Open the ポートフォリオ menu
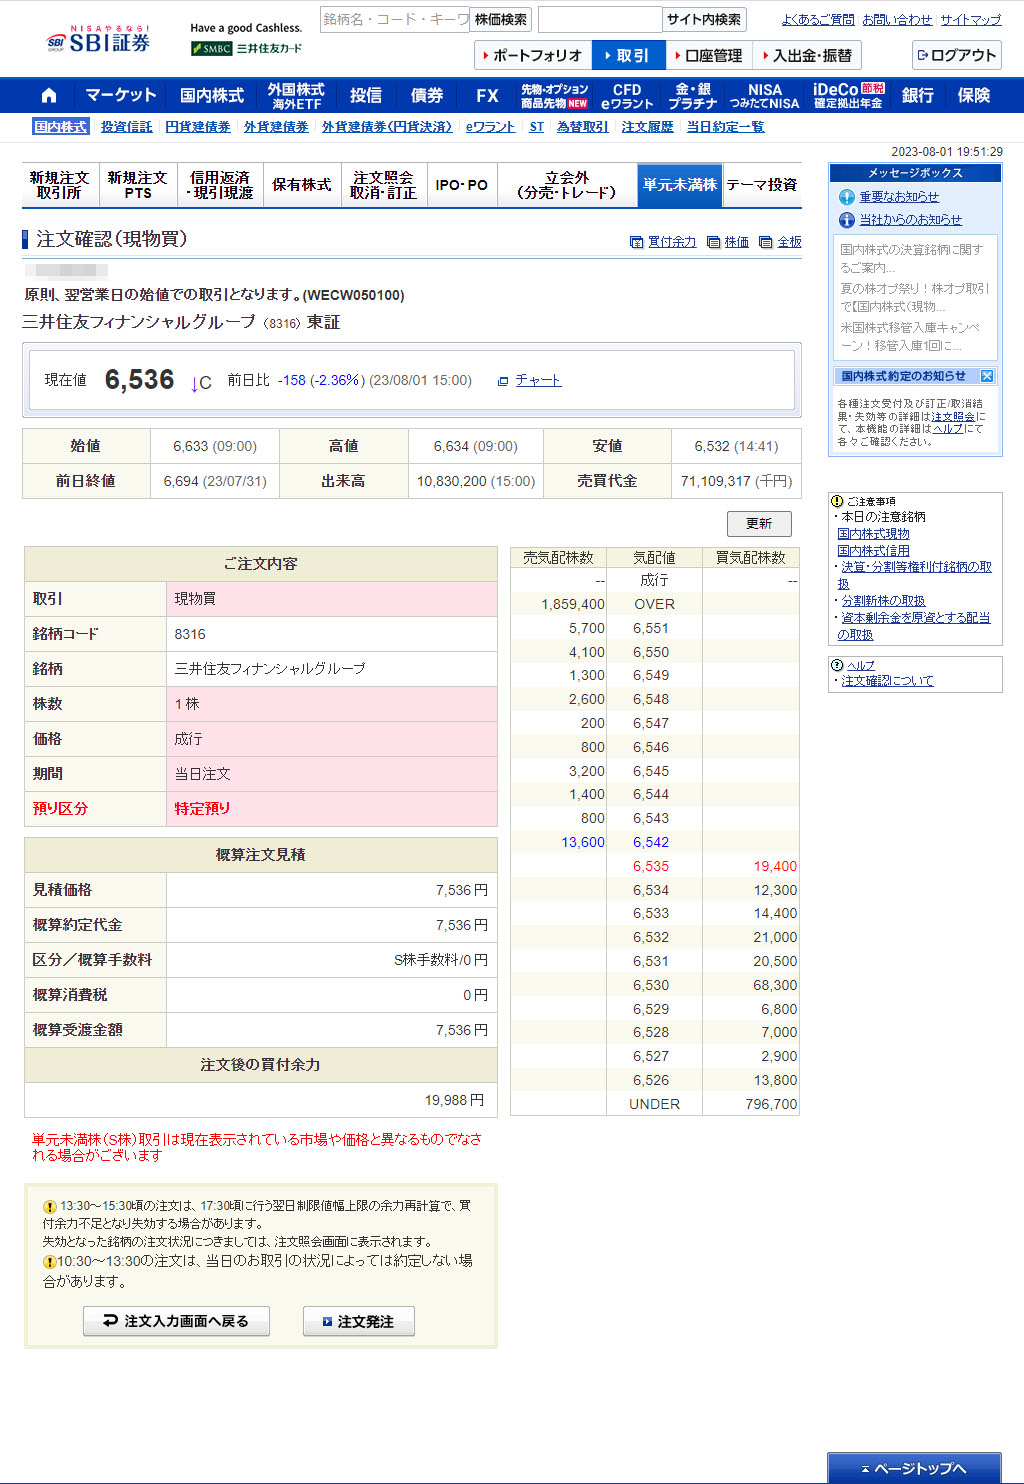This screenshot has height=1484, width=1024. click(x=532, y=56)
